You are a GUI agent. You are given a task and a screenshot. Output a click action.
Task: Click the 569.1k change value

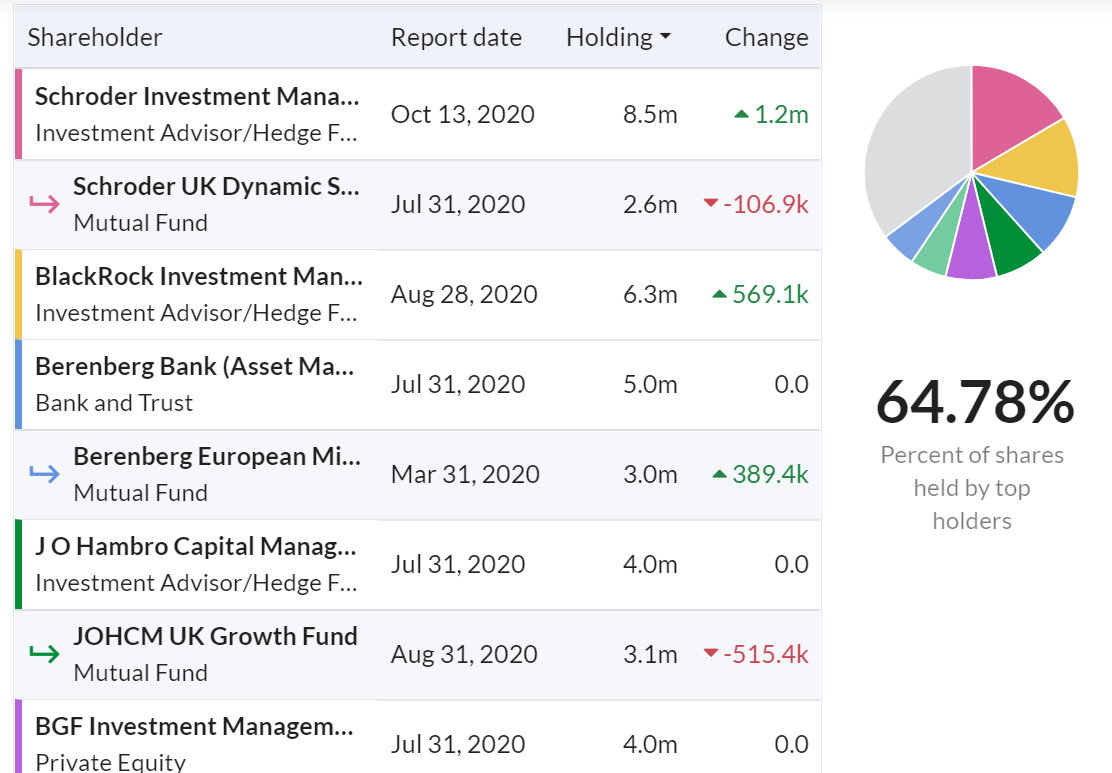tap(770, 294)
